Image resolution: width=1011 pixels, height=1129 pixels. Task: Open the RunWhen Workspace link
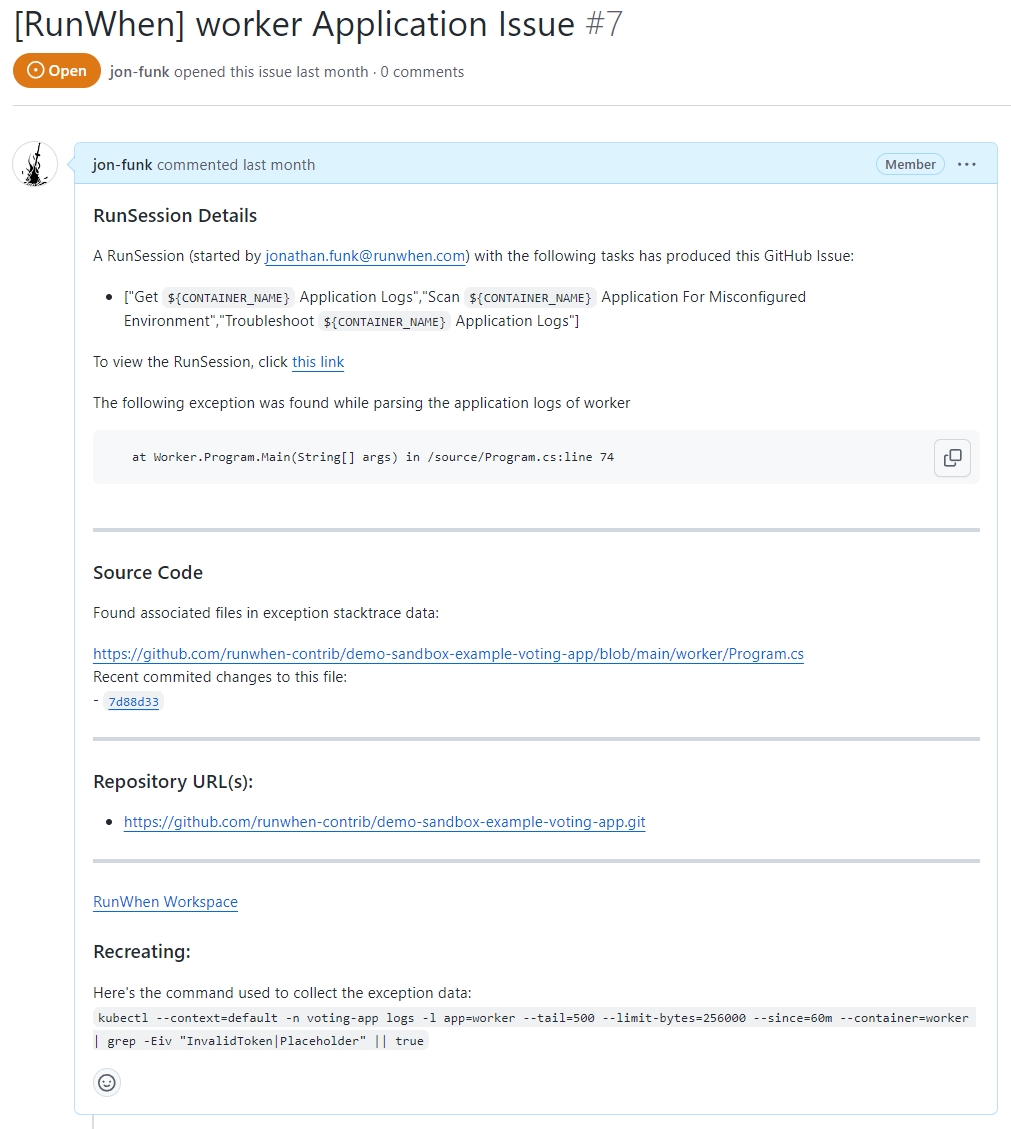(x=165, y=902)
